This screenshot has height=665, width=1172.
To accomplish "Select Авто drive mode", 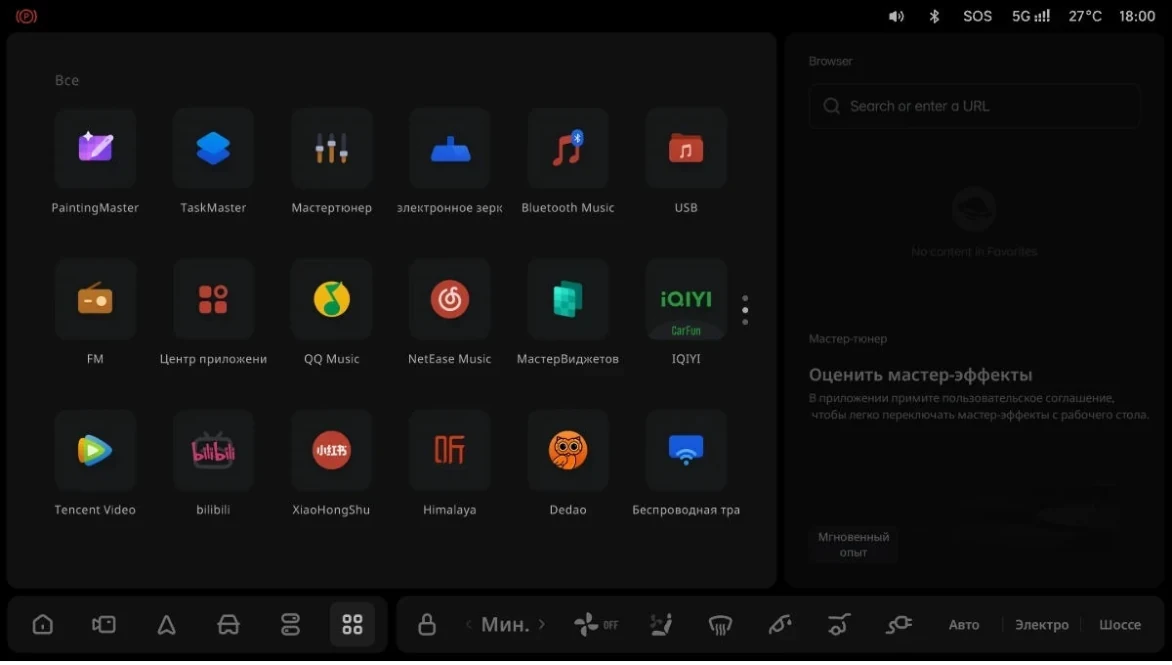I will coord(963,625).
